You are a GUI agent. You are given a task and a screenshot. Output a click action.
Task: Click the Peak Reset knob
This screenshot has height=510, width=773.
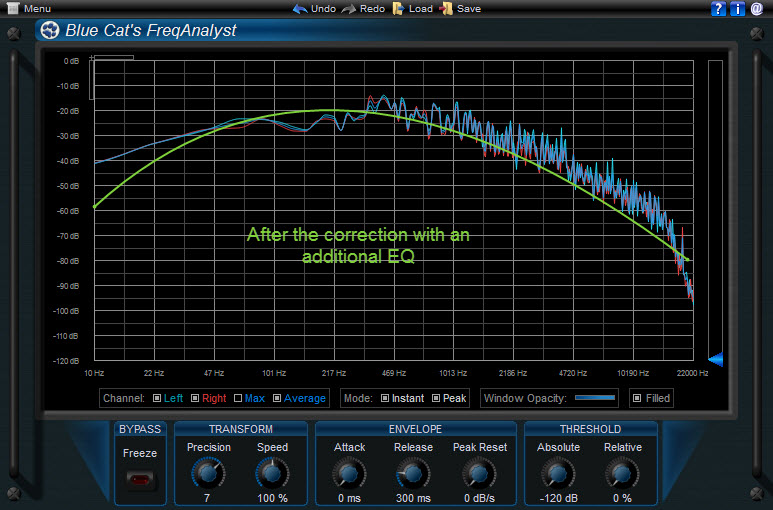coord(479,473)
